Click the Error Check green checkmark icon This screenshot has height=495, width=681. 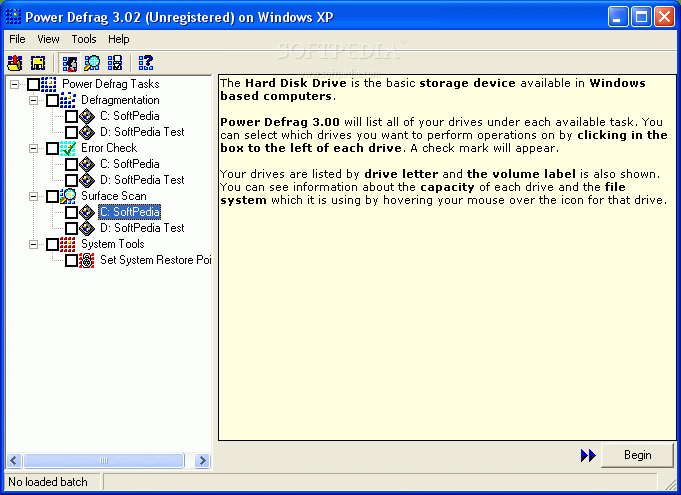pos(68,148)
